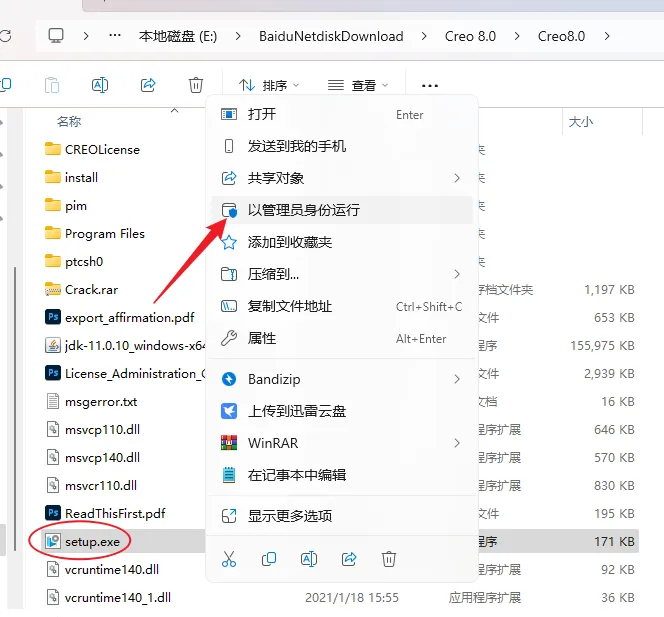Screen dimensions: 664x617
Task: Select msvcp110.dll file
Action: click(x=102, y=429)
